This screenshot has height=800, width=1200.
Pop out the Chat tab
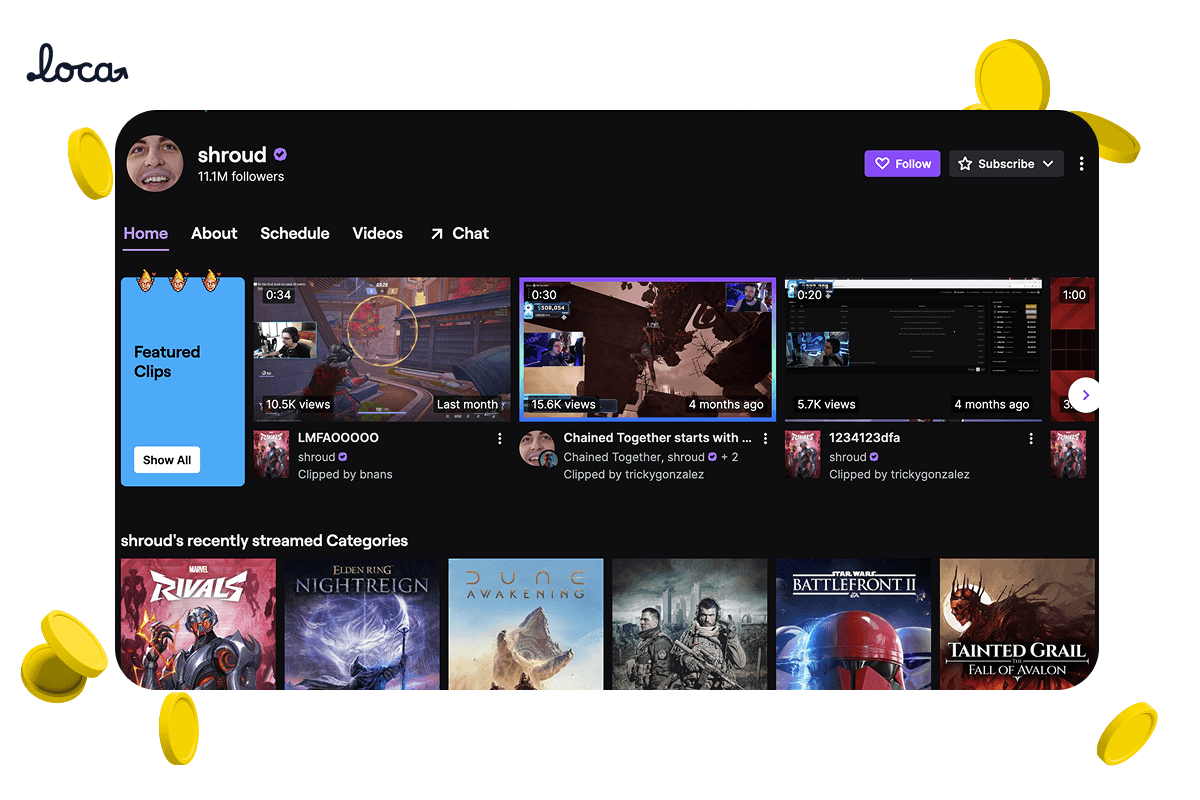(459, 233)
